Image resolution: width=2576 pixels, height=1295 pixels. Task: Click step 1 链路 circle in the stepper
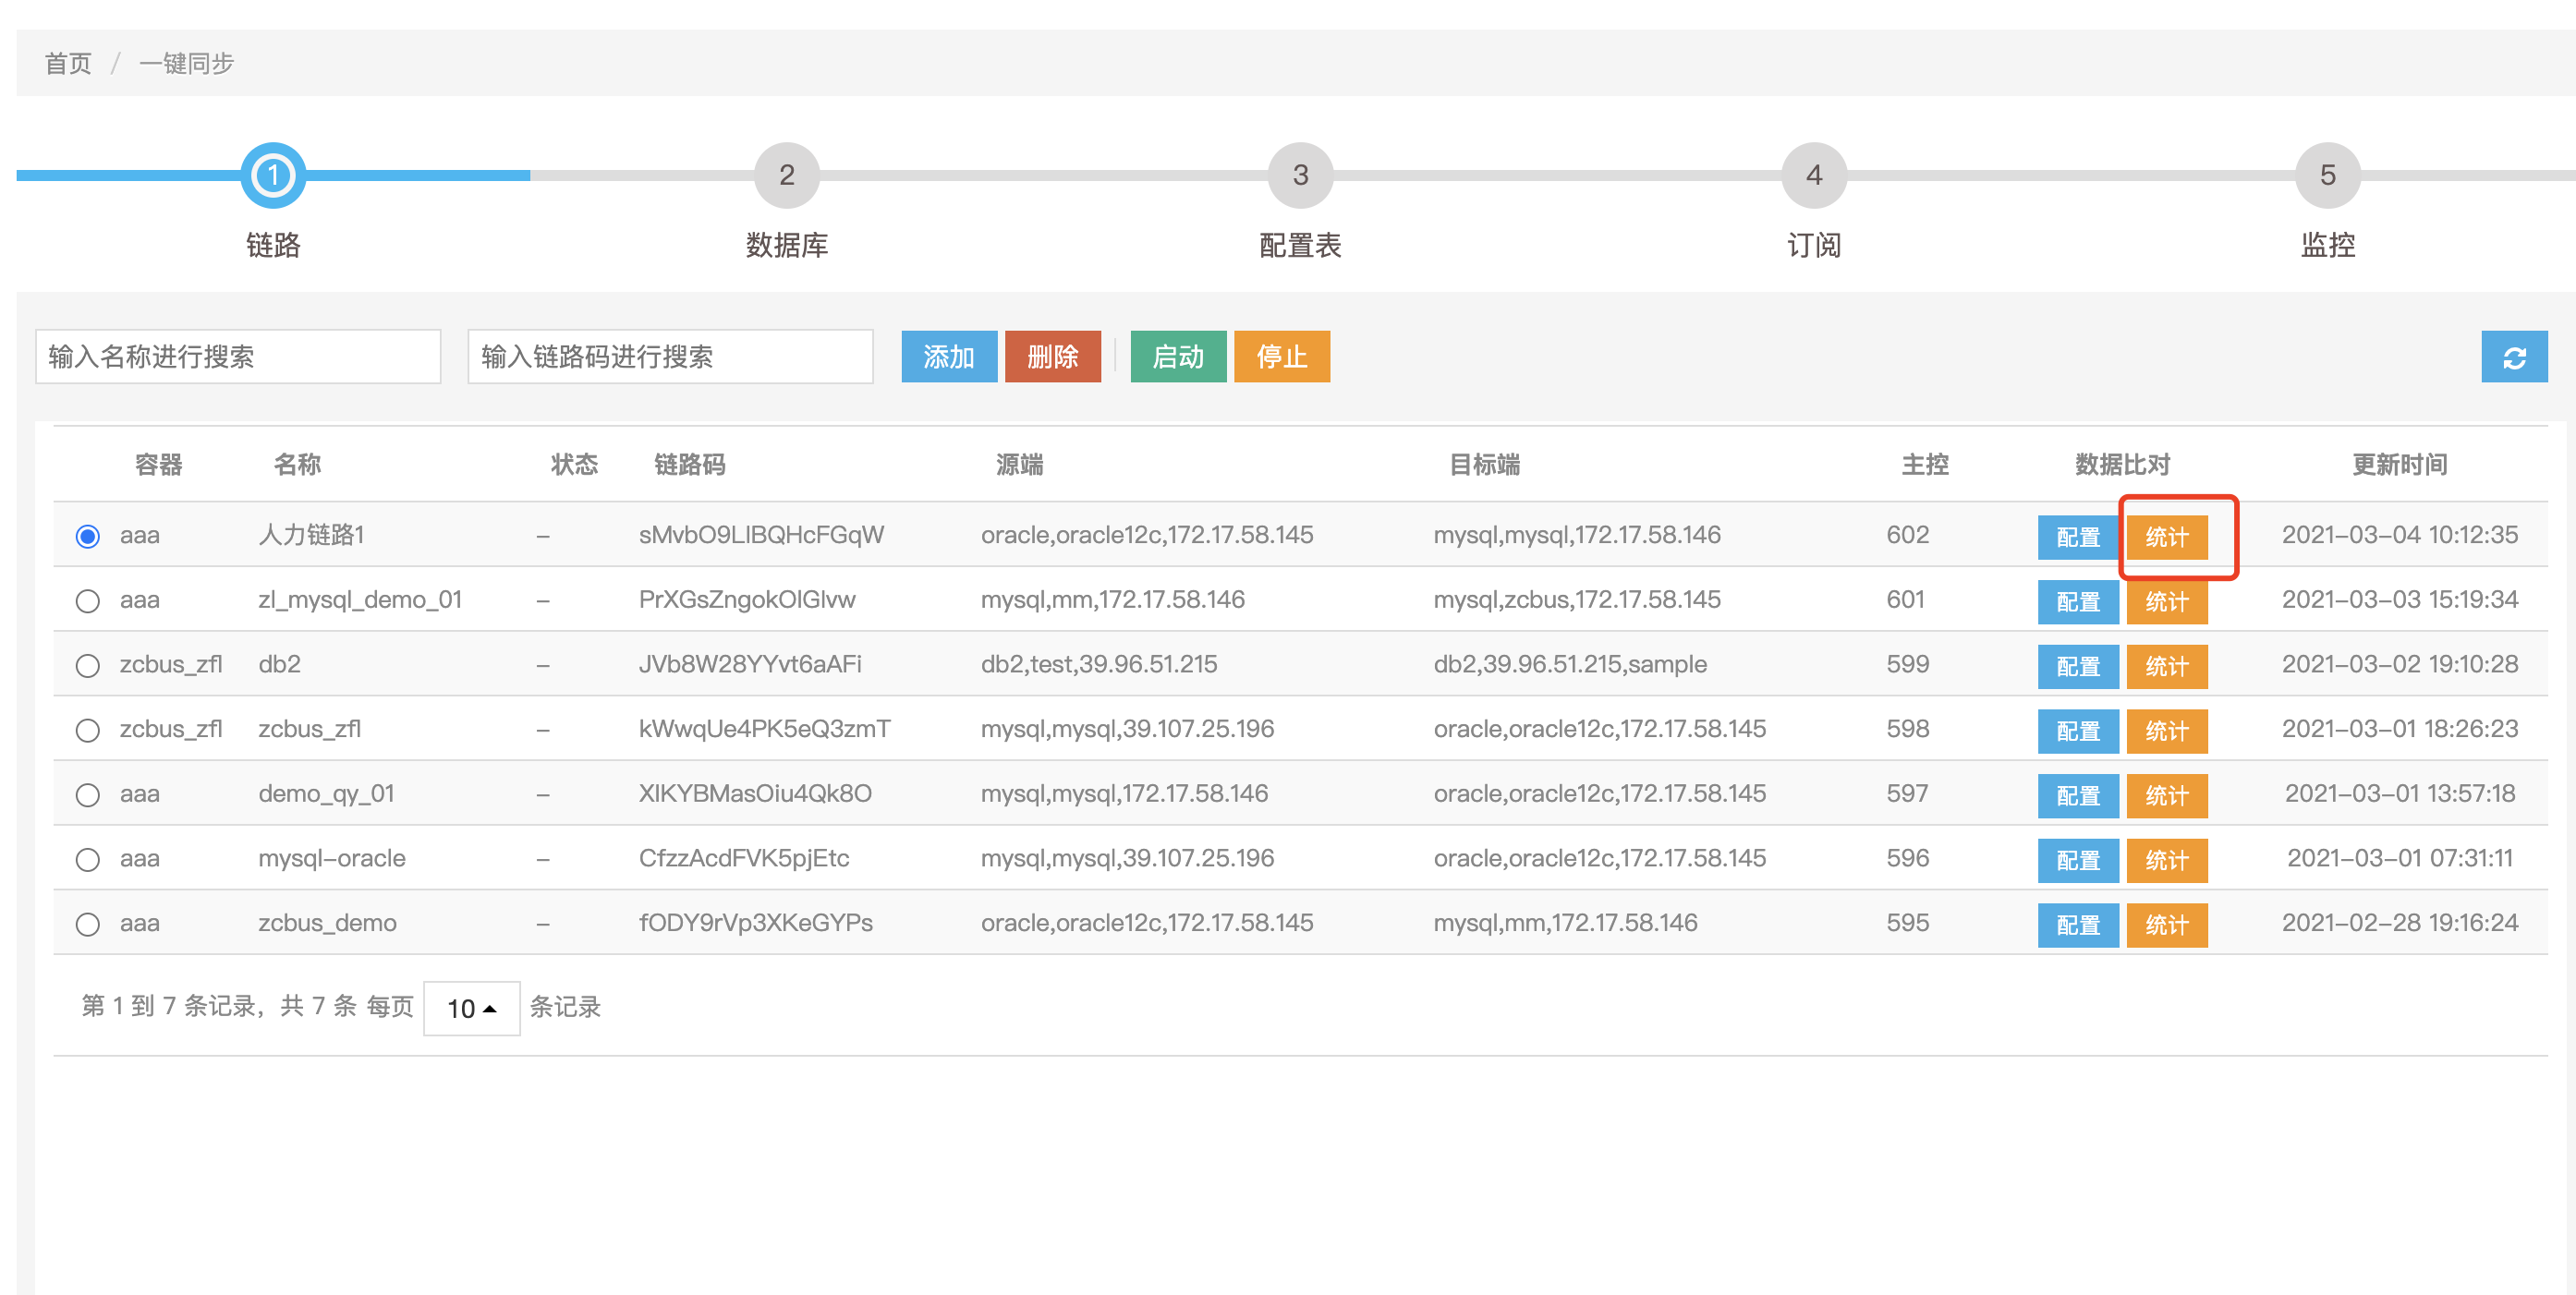click(272, 175)
